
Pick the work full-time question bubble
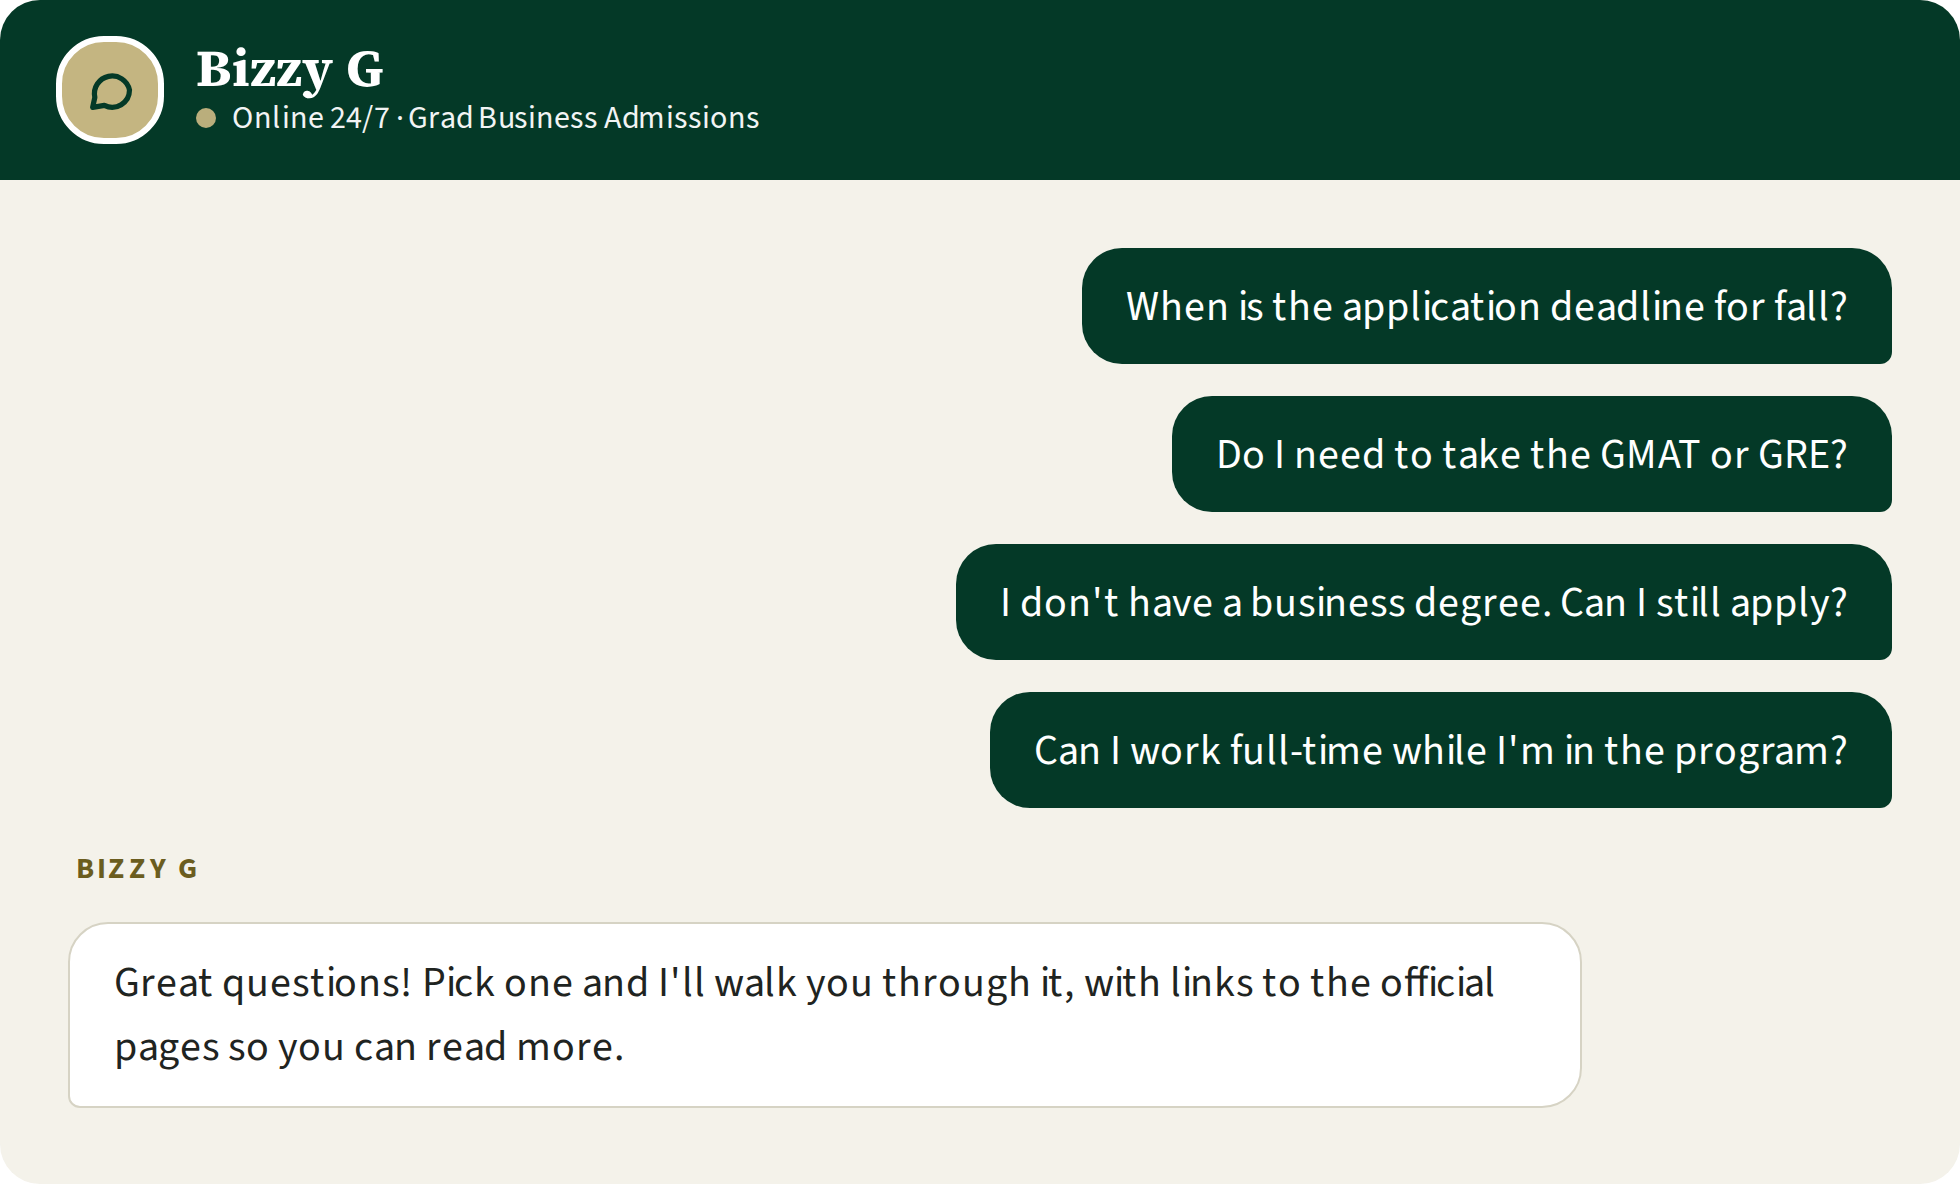(1440, 750)
